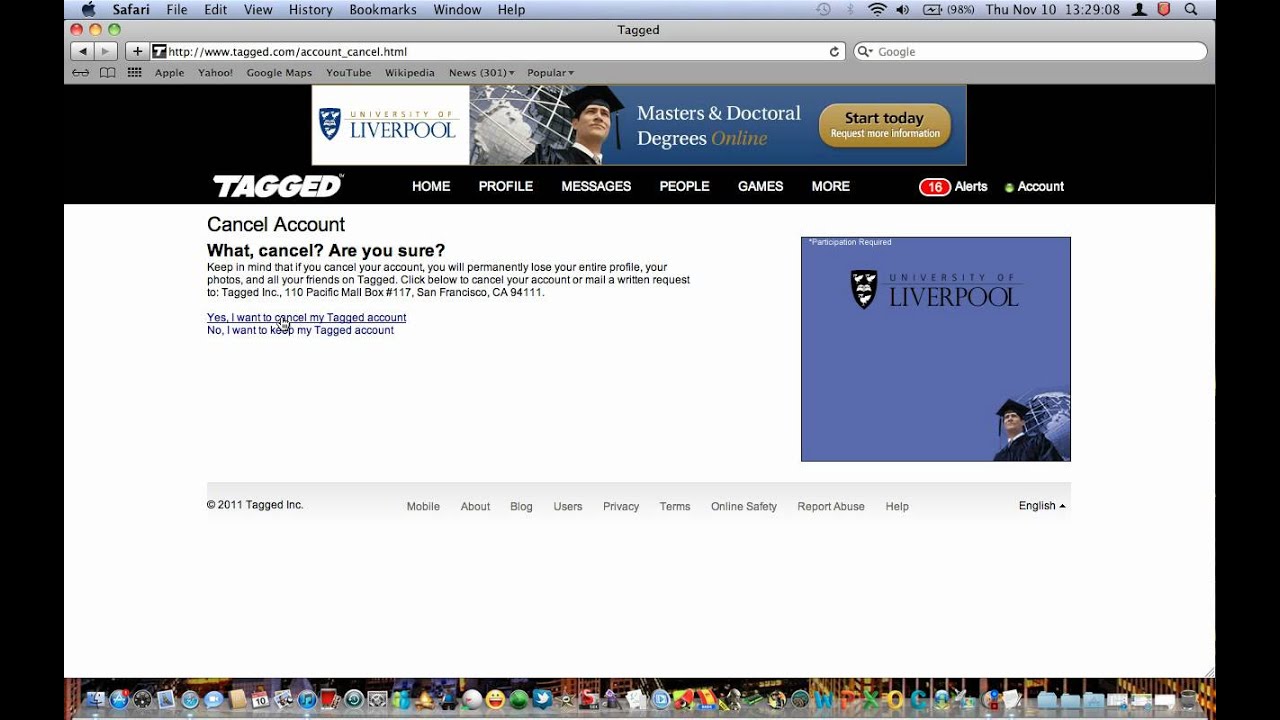Click "No, I want to keep my Tagged account"
Screen dimensions: 1280x720
tap(300, 330)
